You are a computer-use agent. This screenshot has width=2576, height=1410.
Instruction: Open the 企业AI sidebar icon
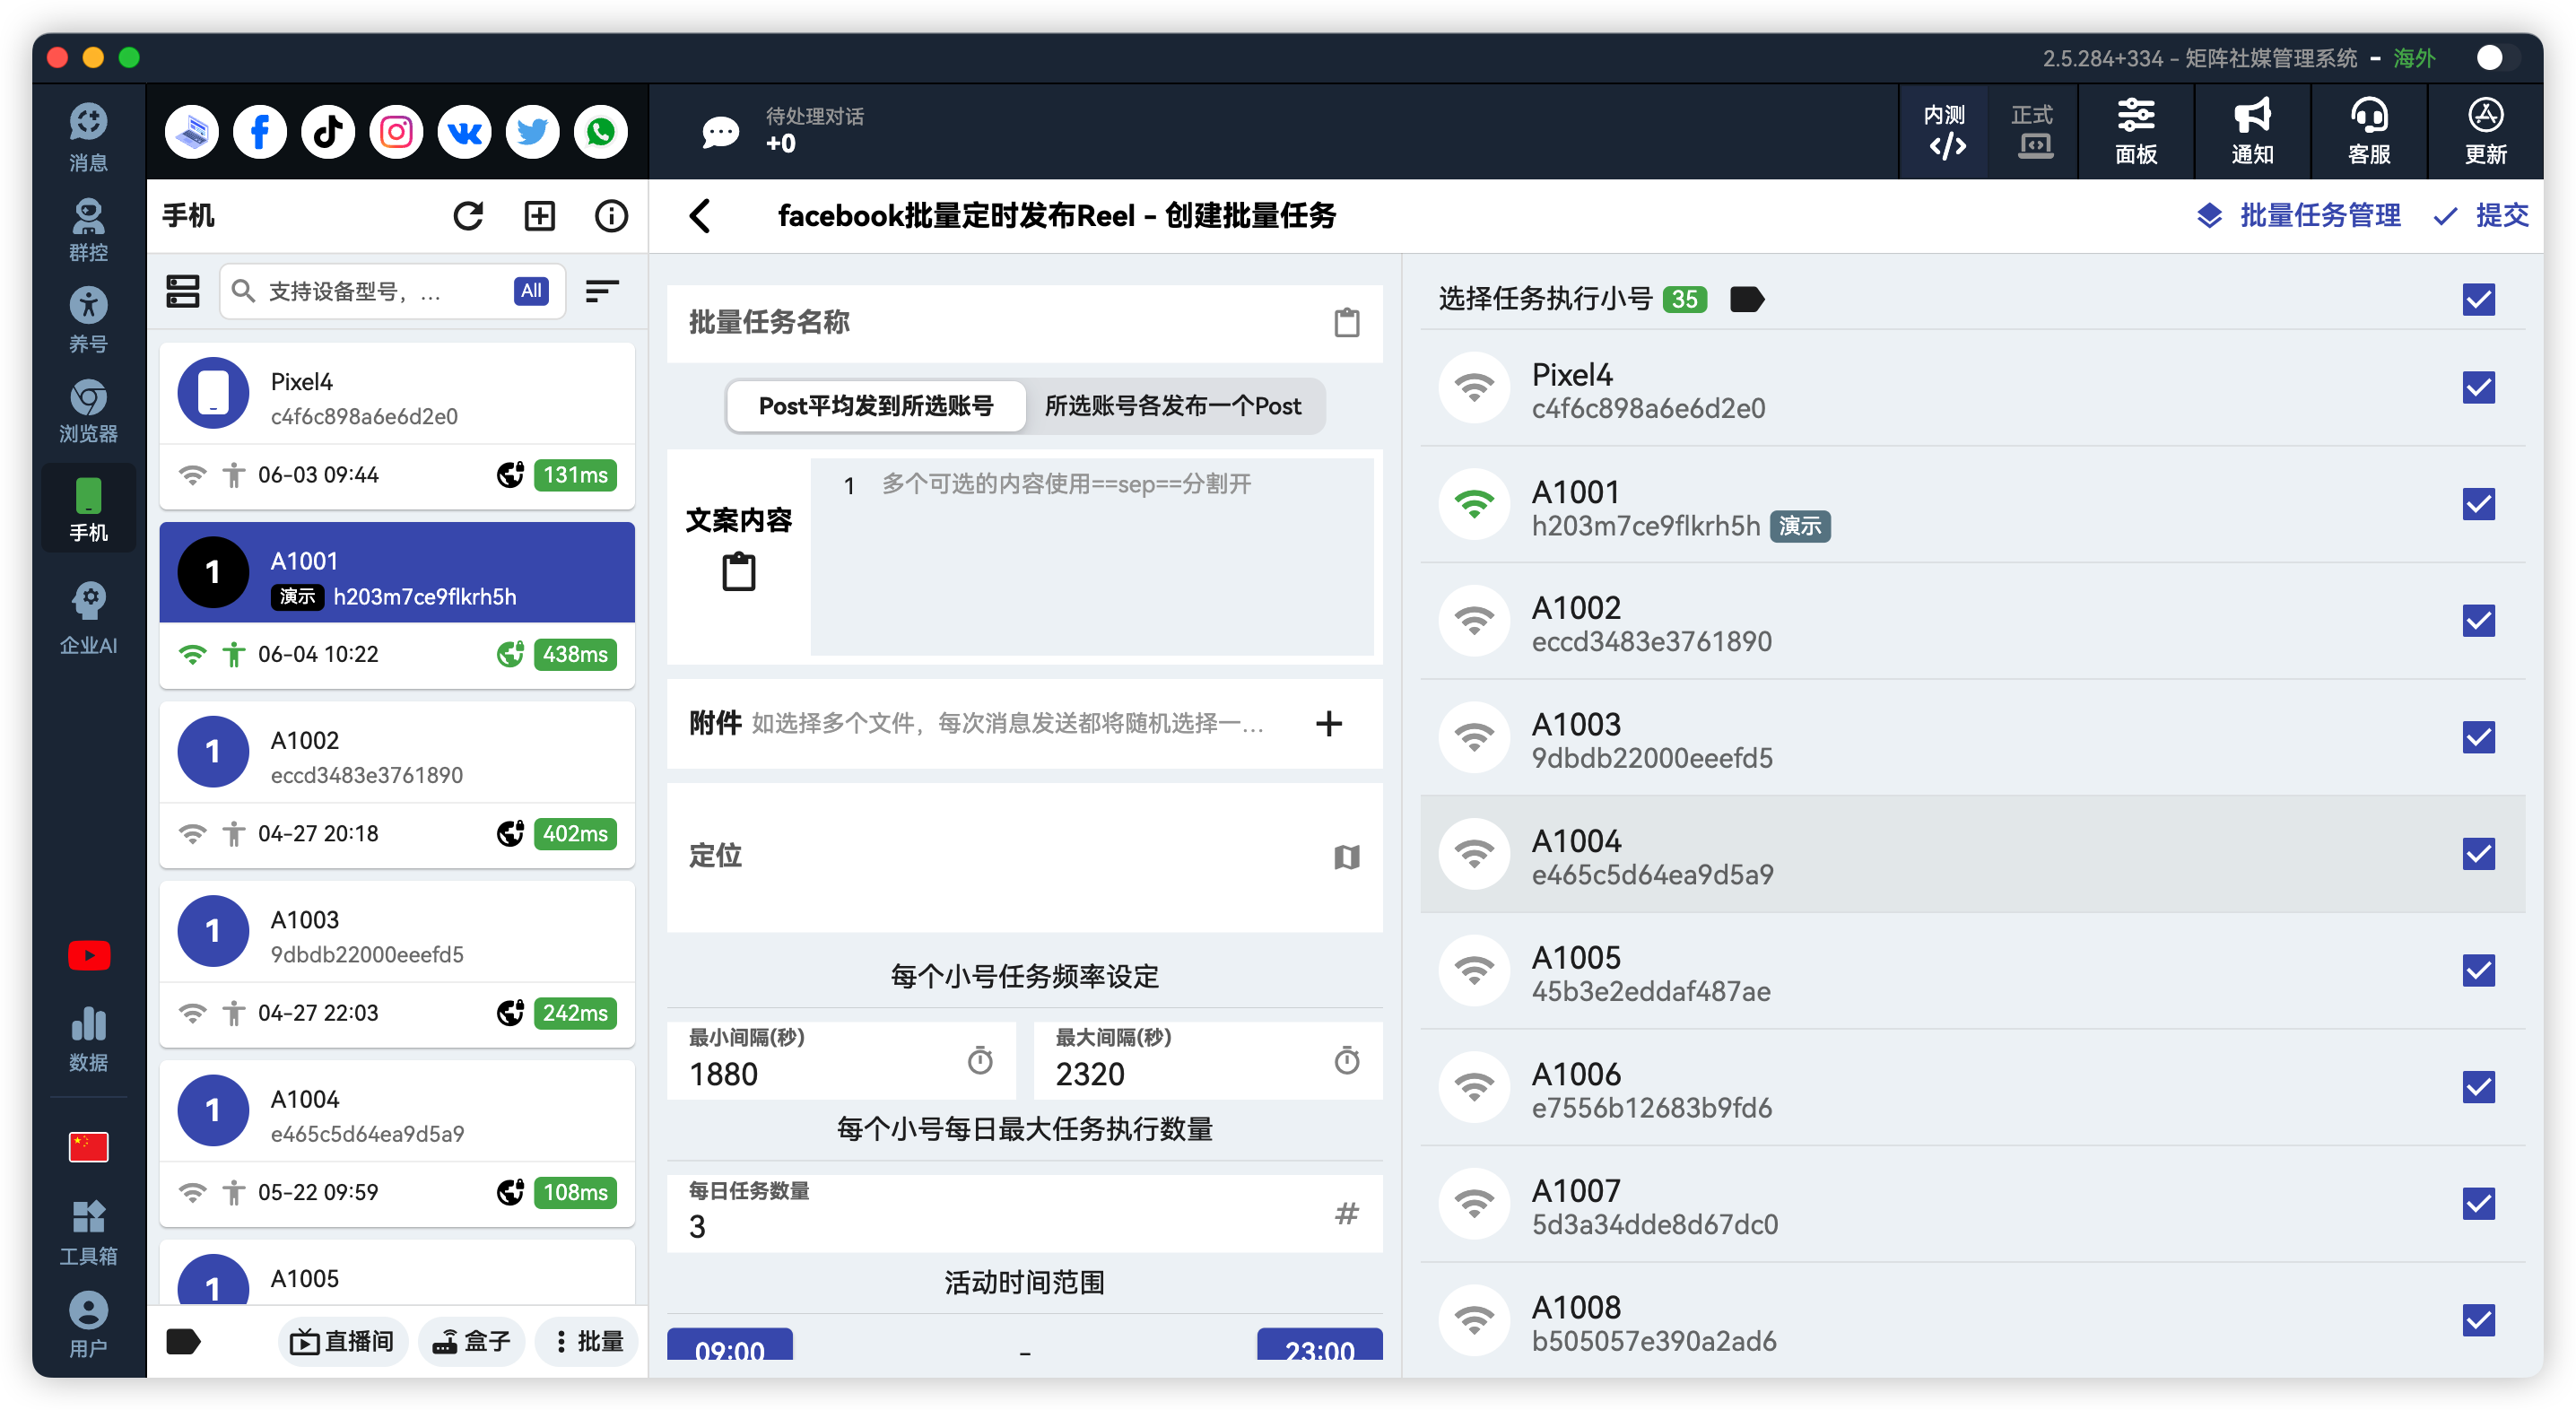pos(88,619)
